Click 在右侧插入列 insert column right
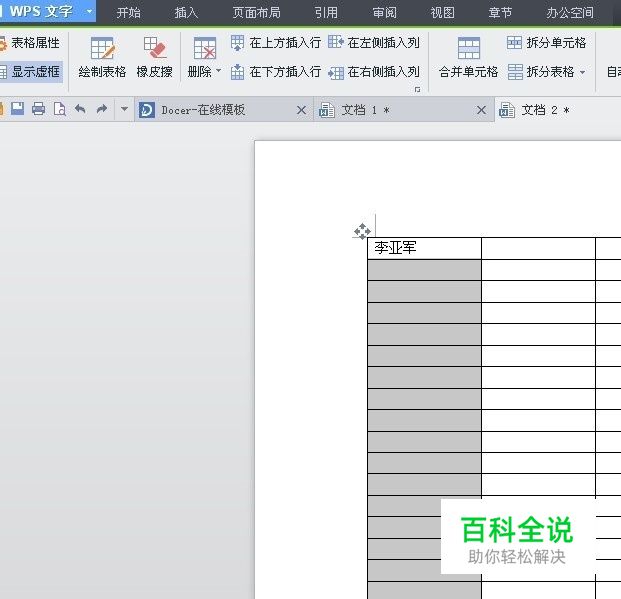 click(374, 72)
